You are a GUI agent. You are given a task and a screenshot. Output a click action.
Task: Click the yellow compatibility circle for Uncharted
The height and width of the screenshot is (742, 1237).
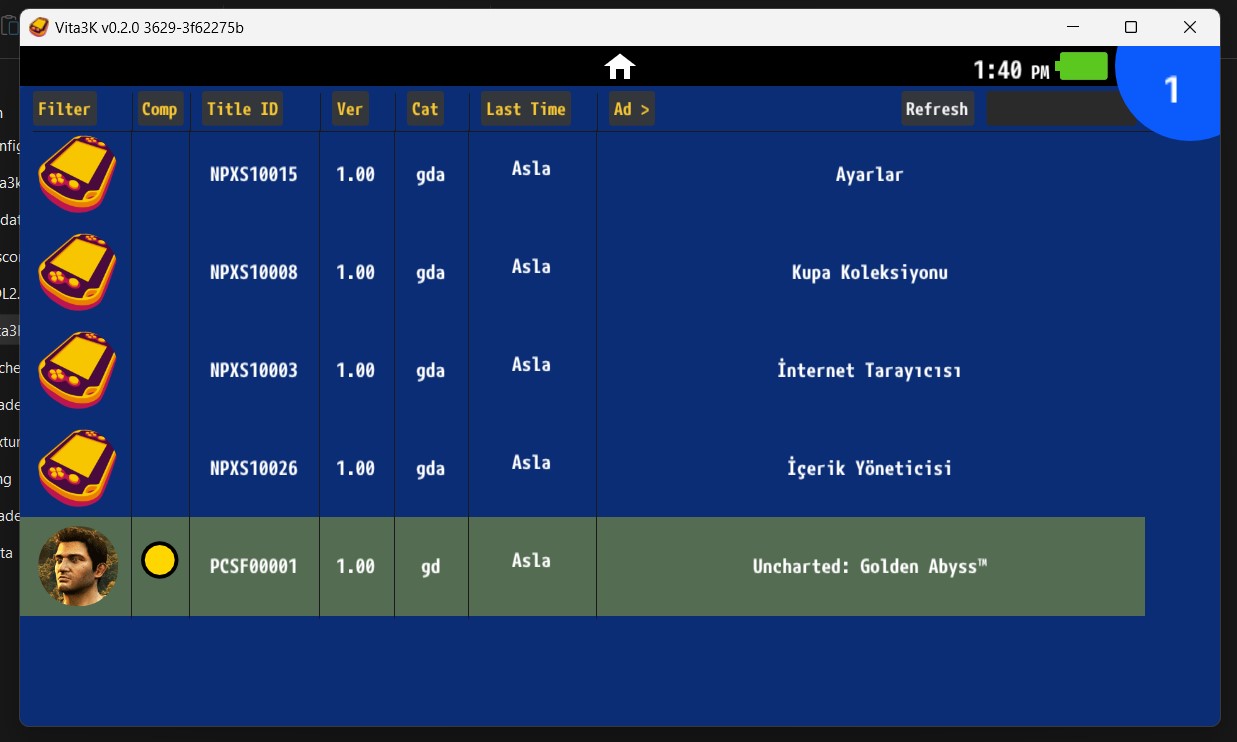[160, 560]
